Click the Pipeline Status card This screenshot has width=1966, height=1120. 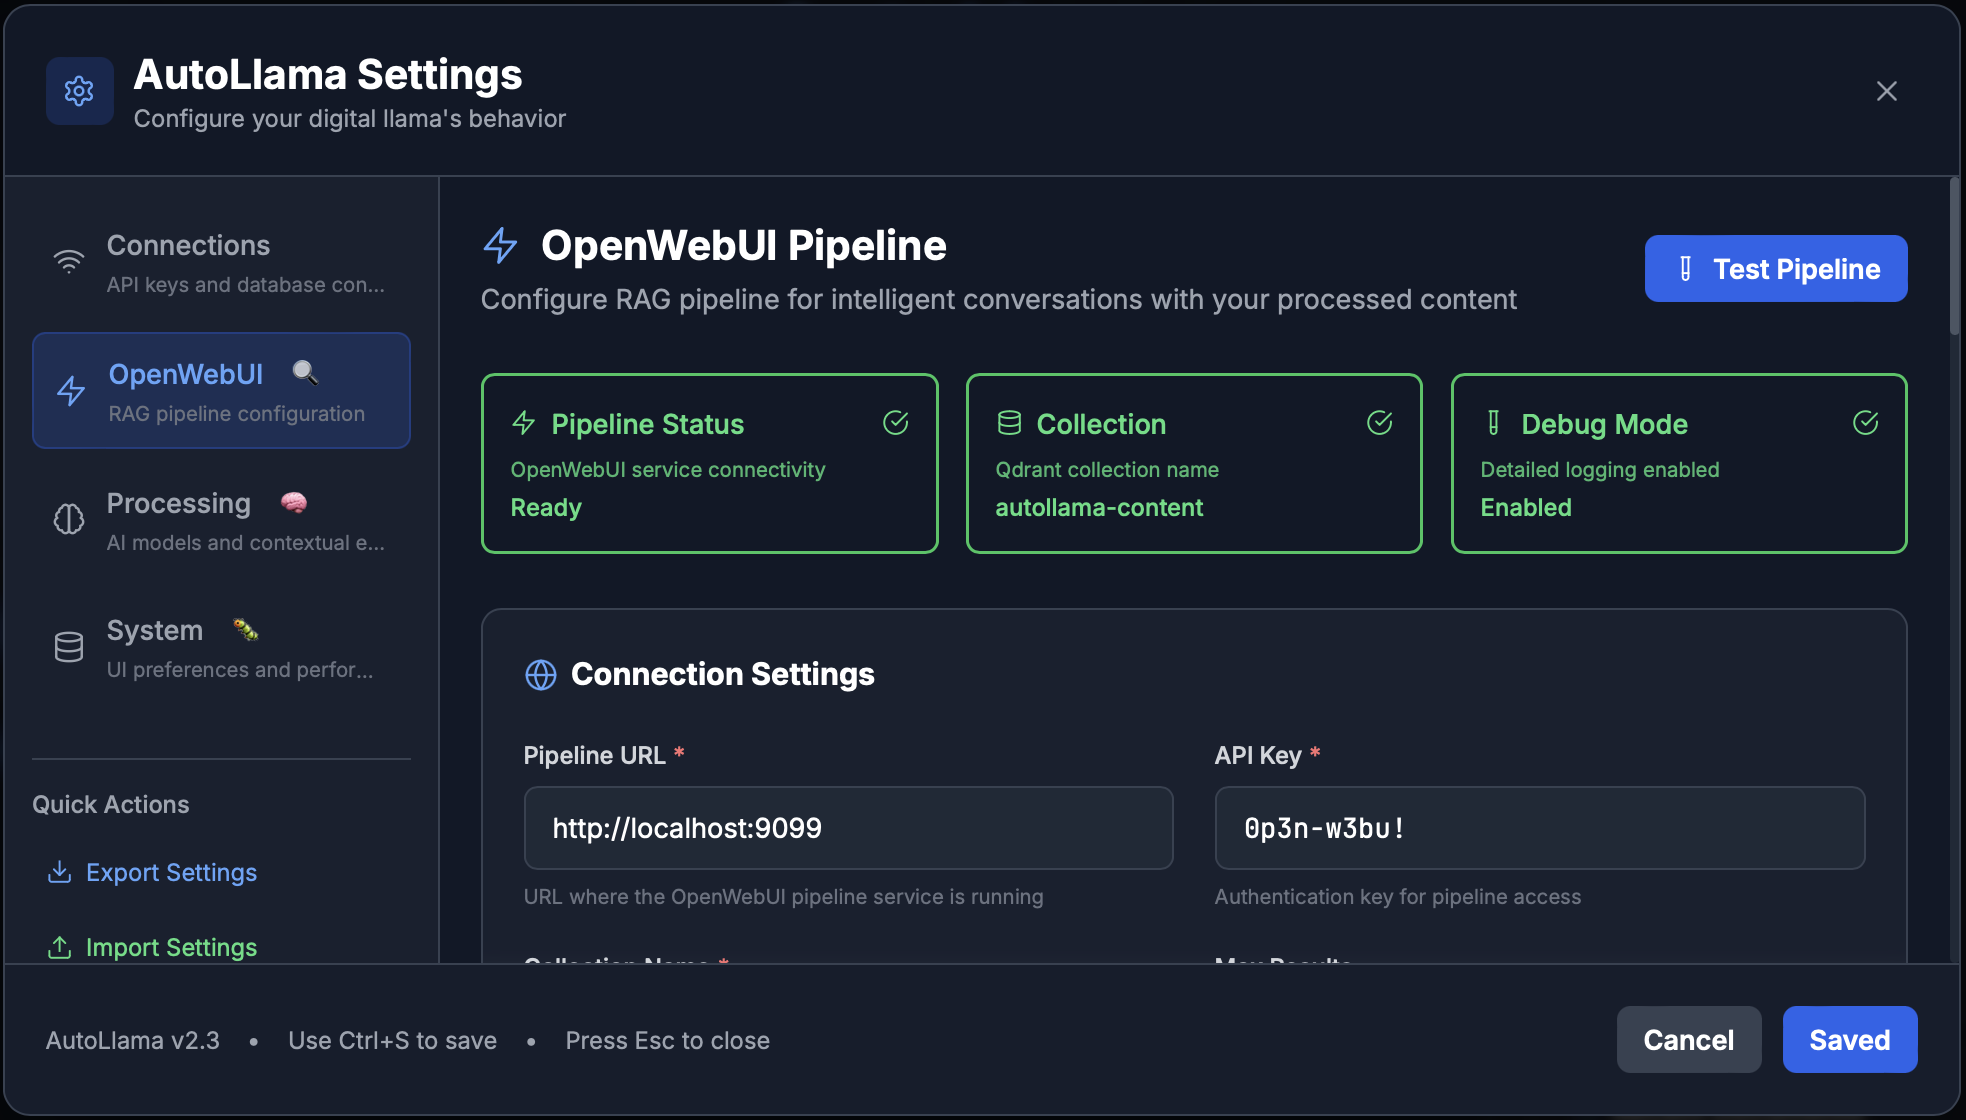[709, 463]
